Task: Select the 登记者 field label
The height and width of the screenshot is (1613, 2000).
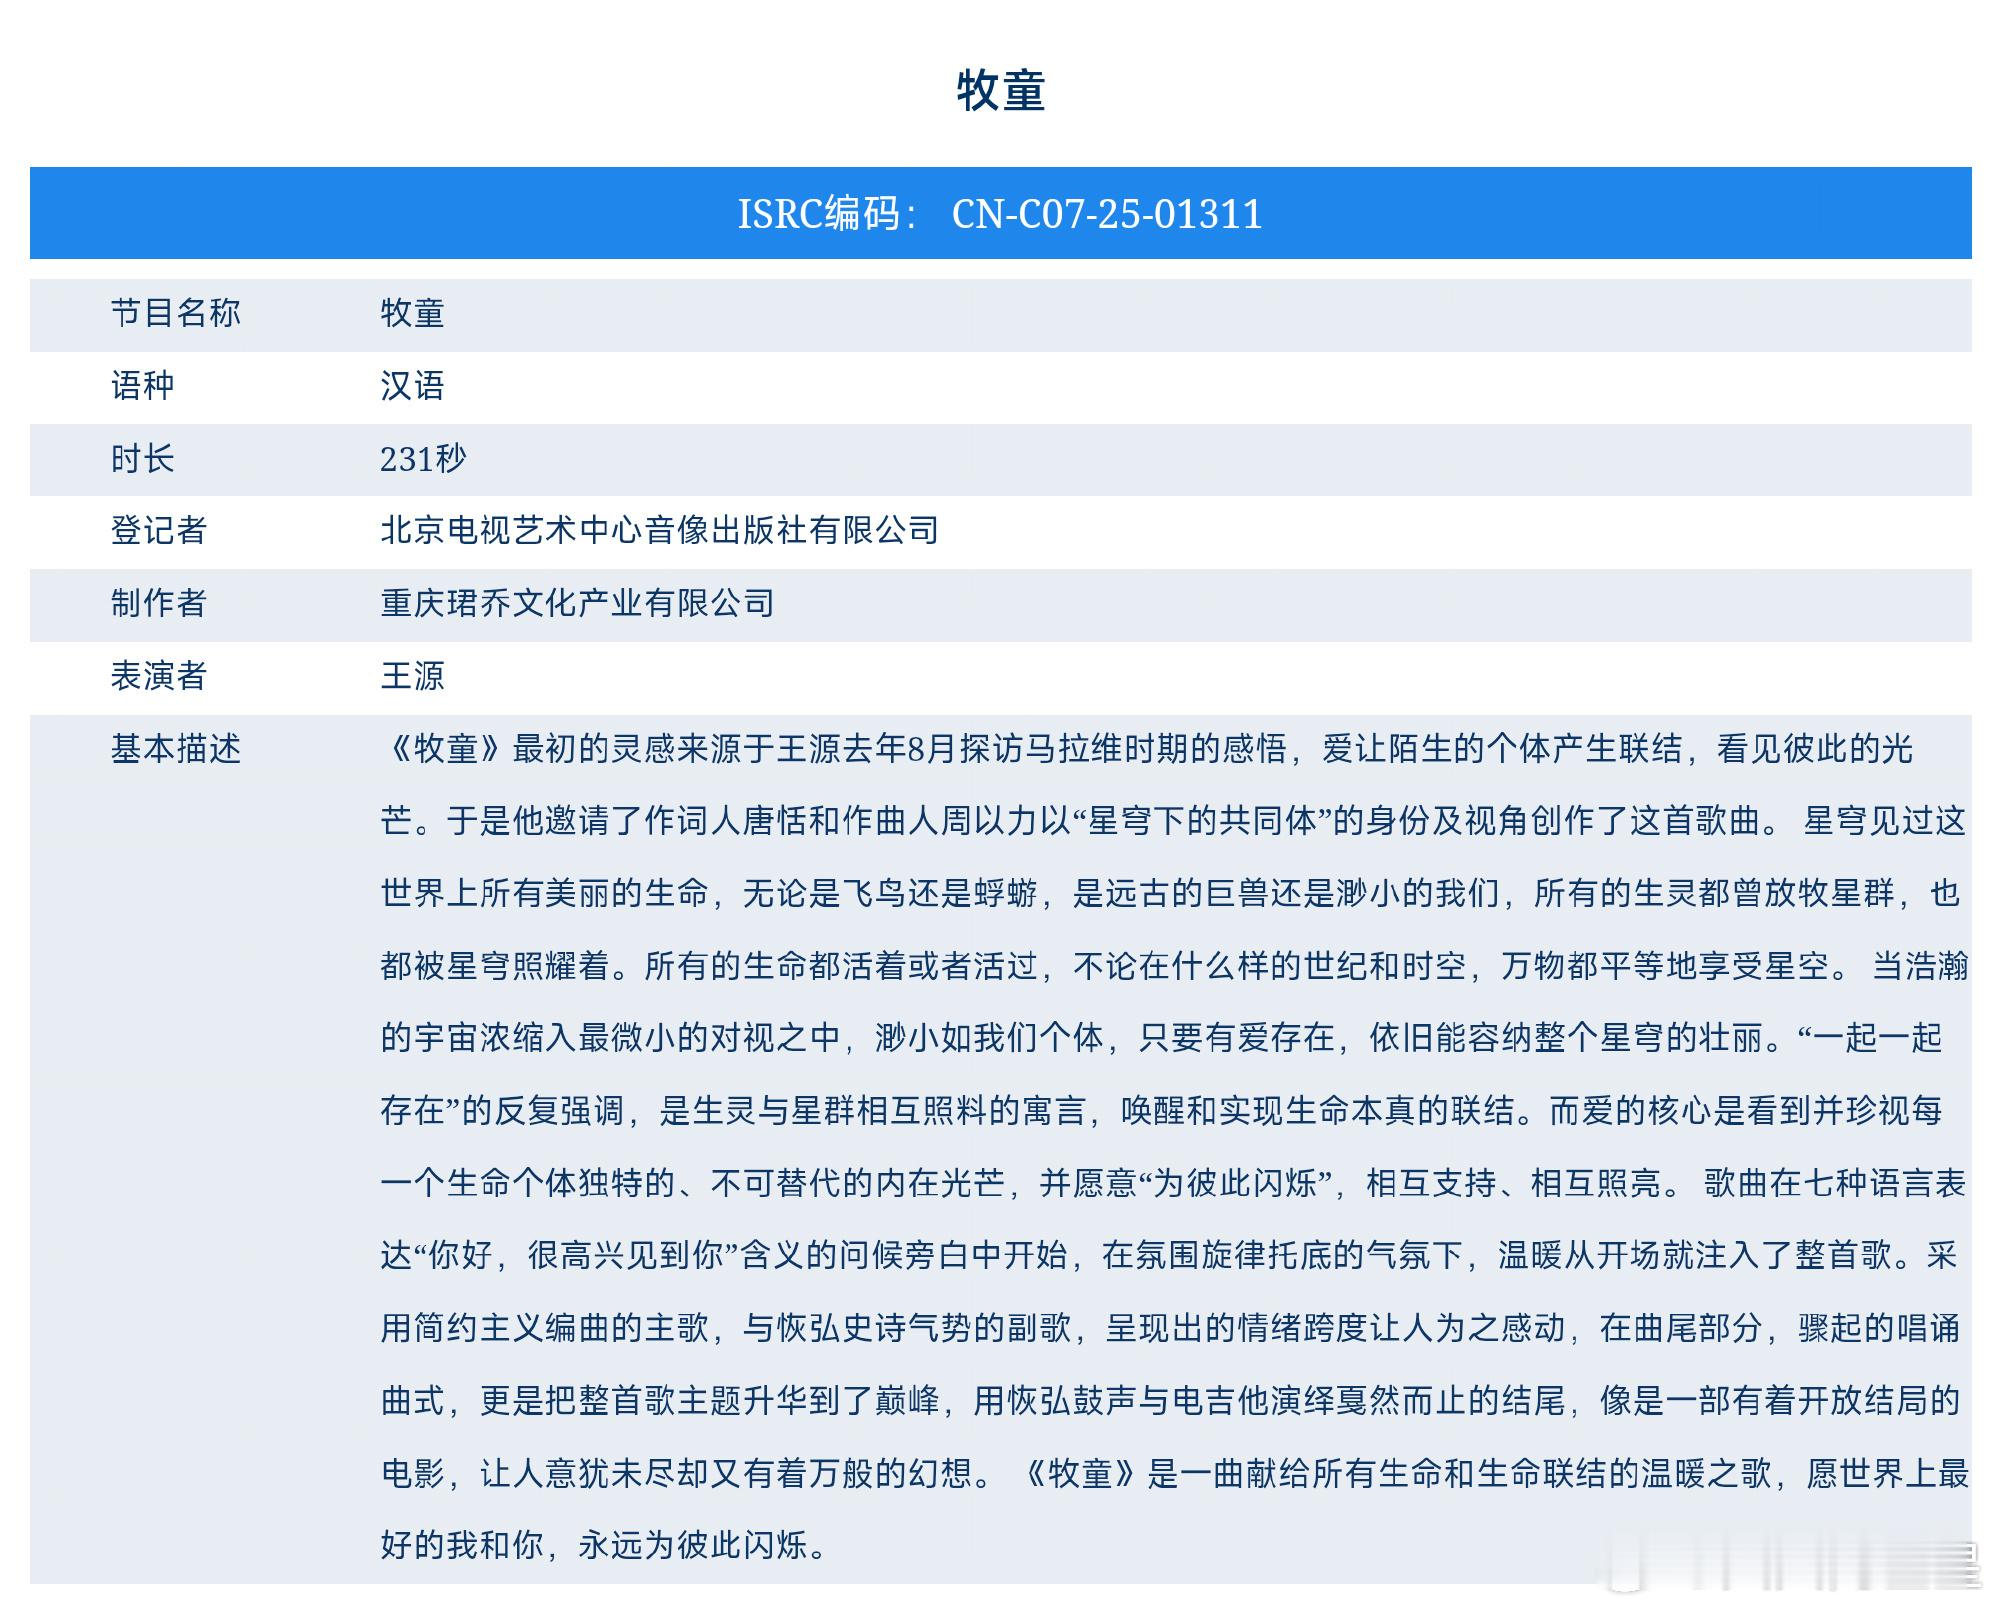Action: pyautogui.click(x=158, y=530)
